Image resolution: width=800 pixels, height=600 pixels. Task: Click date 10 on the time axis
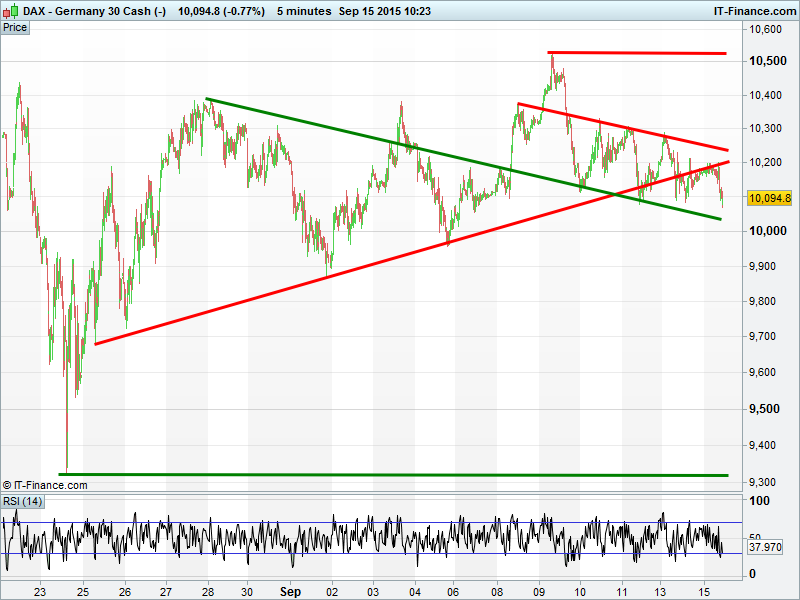[580, 592]
